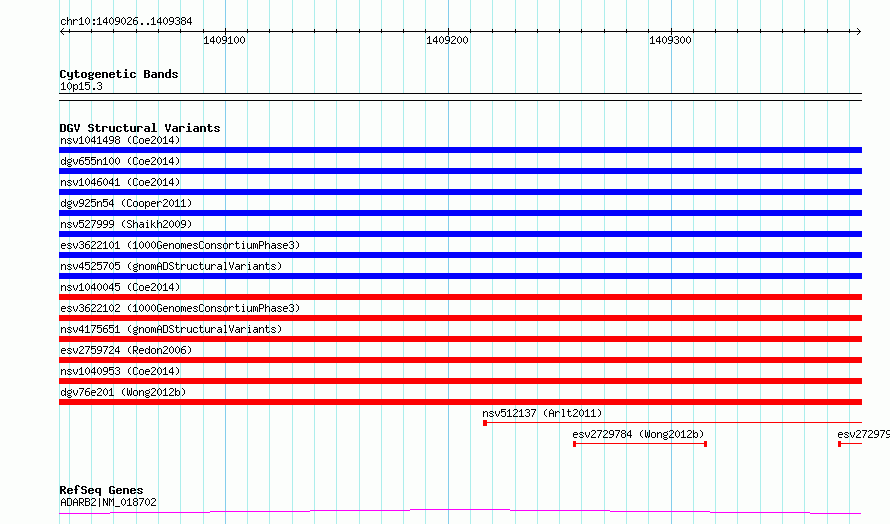This screenshot has height=524, width=890.
Task: Click the right arrow at ruler end
Action: click(x=858, y=31)
